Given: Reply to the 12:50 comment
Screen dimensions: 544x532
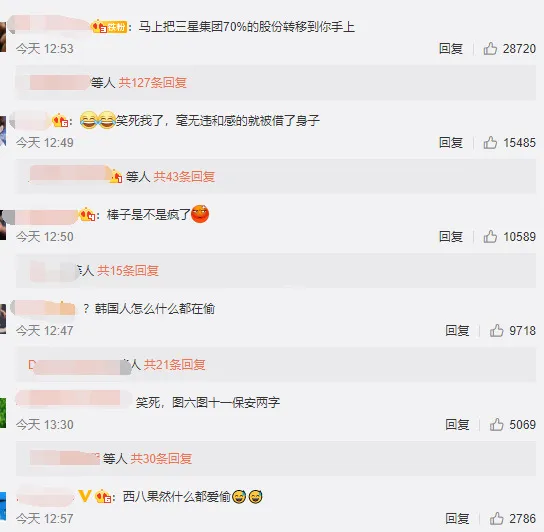Looking at the screenshot, I should 451,237.
